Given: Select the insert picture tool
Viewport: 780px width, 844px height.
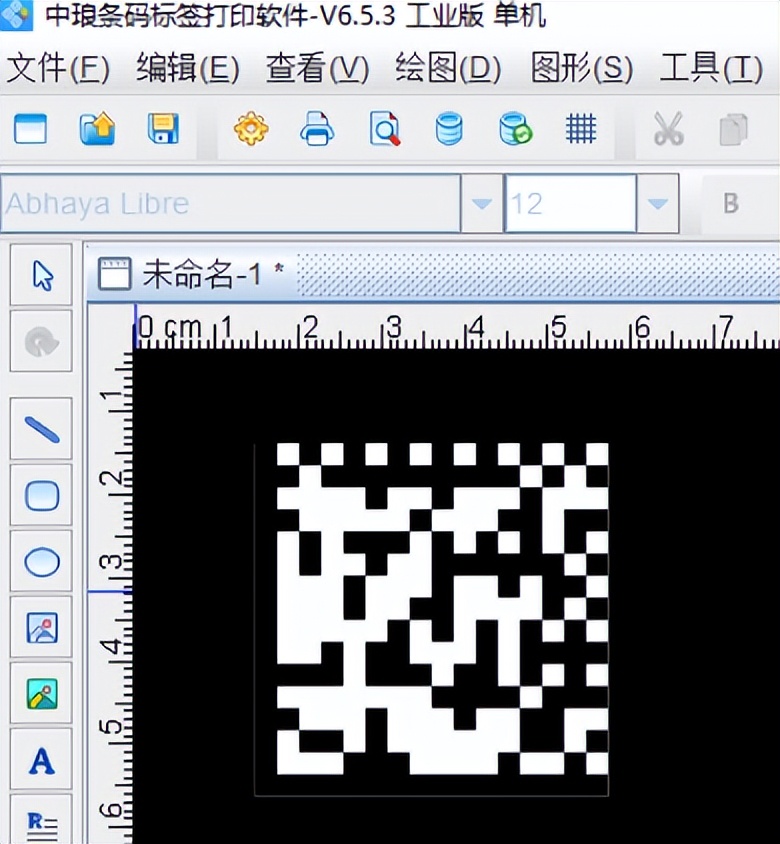Looking at the screenshot, I should click(x=41, y=628).
